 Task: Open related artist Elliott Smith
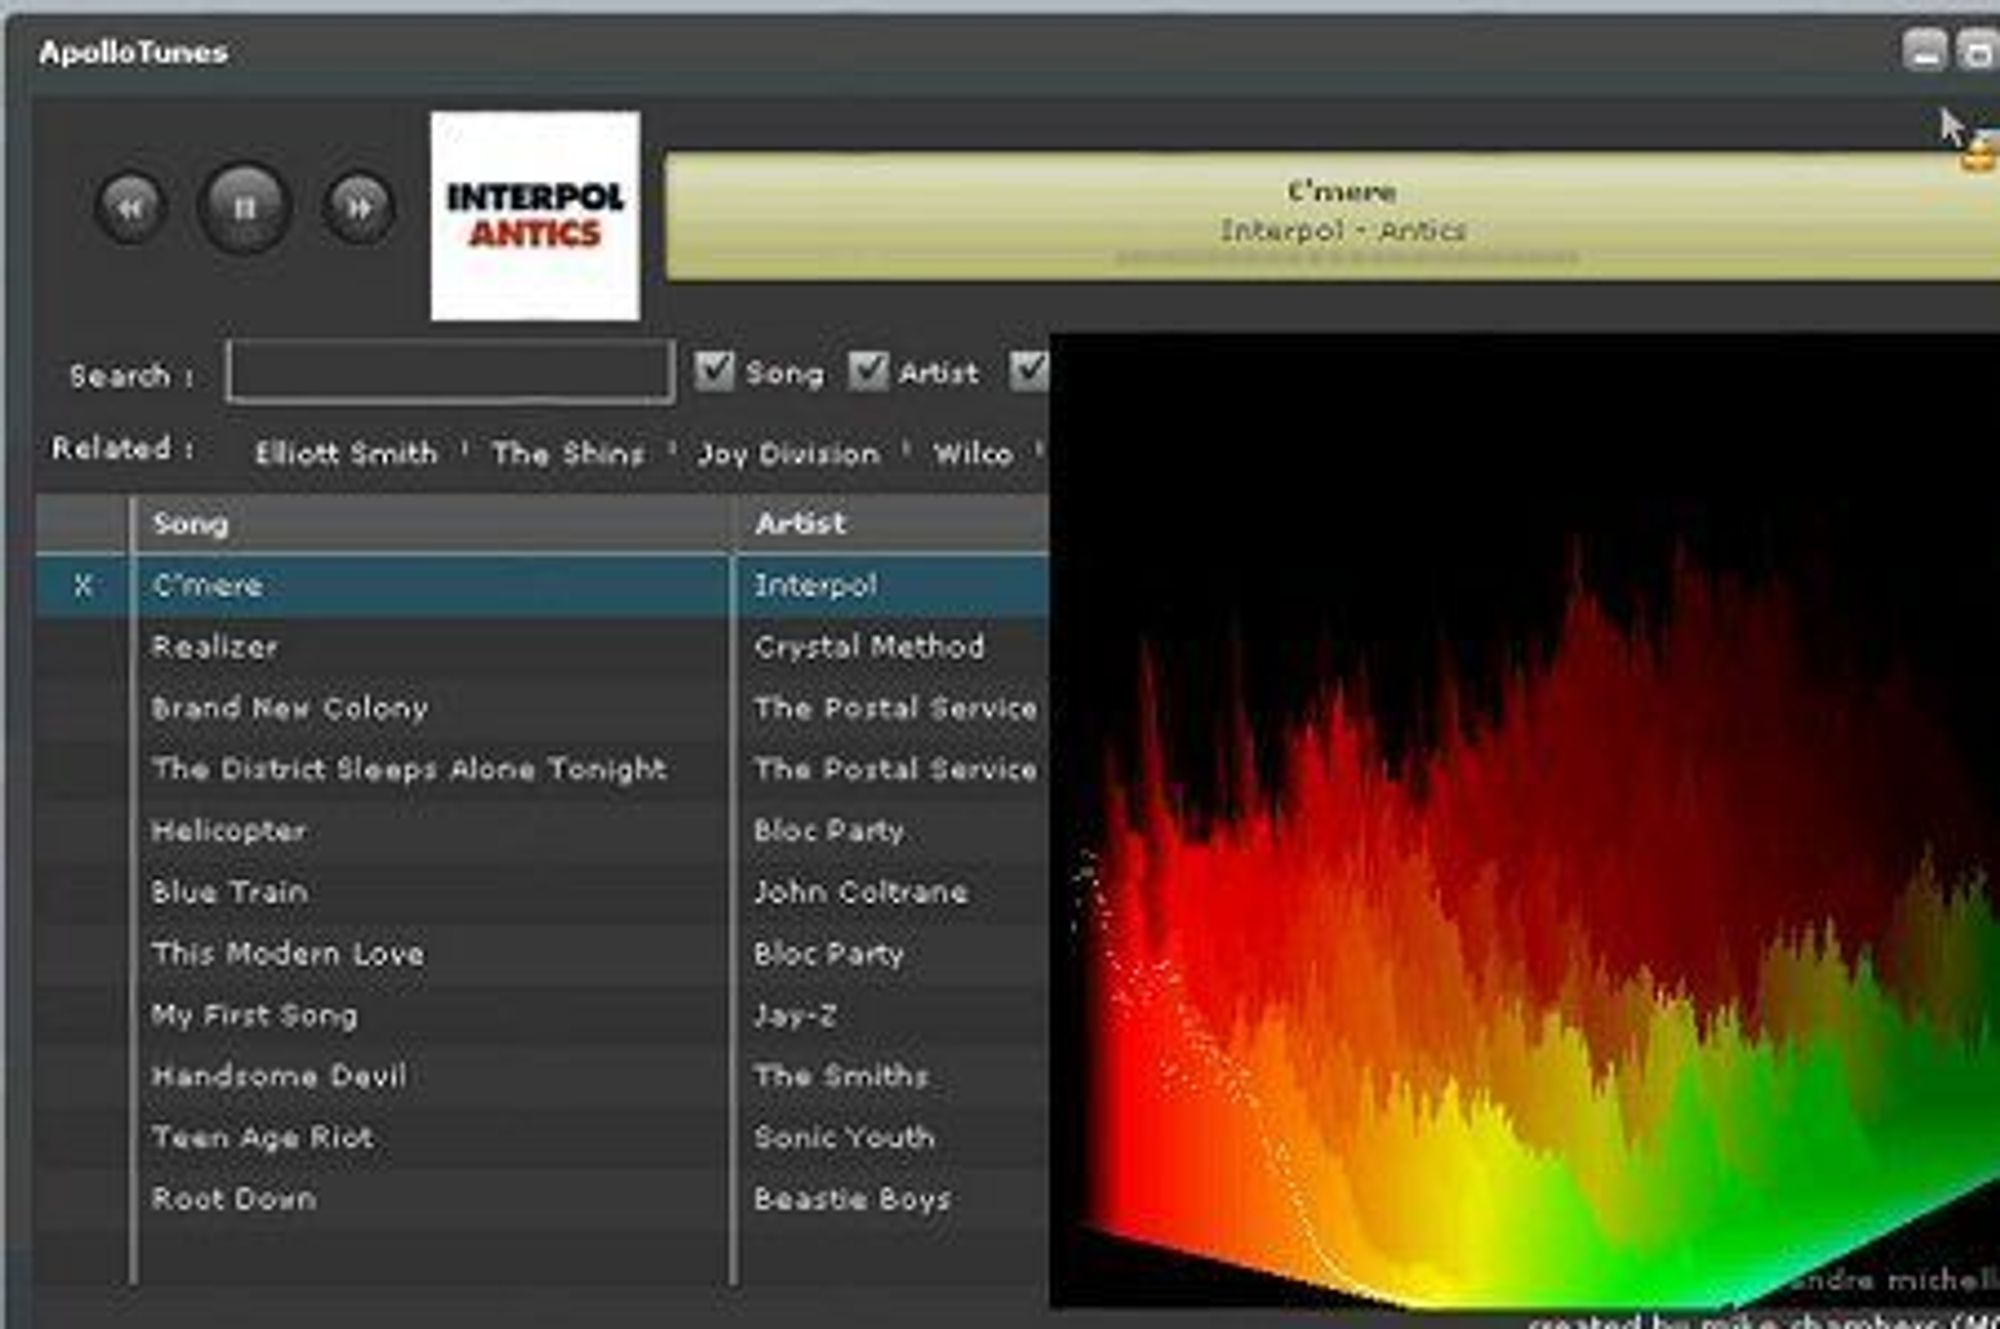point(346,454)
